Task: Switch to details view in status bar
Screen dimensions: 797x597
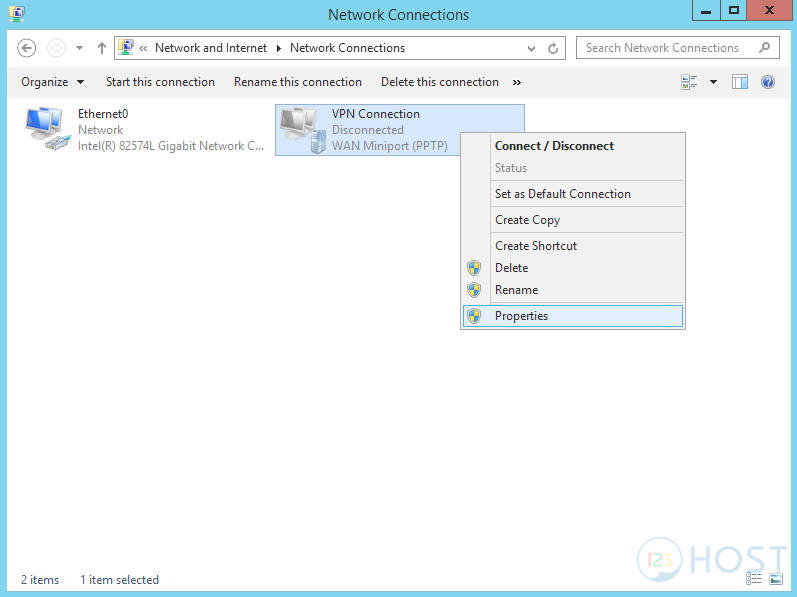Action: (753, 578)
